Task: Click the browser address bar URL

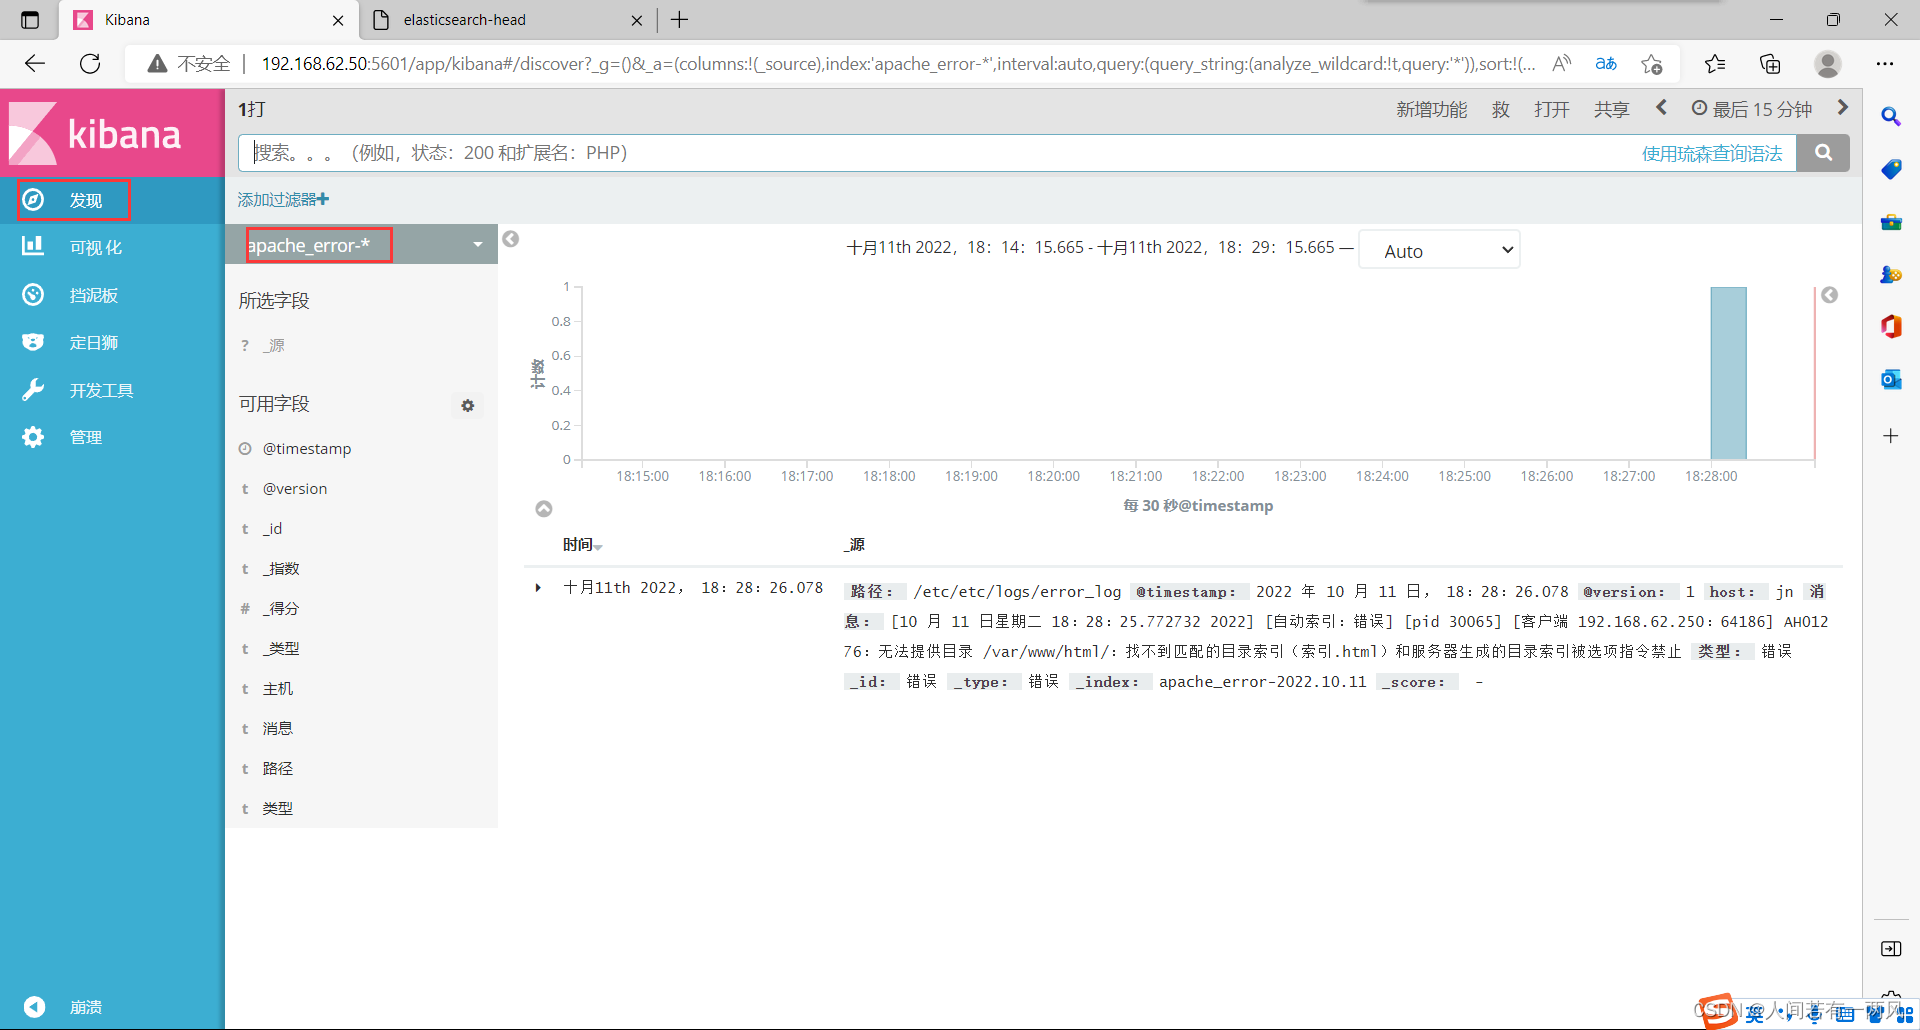Action: [898, 64]
